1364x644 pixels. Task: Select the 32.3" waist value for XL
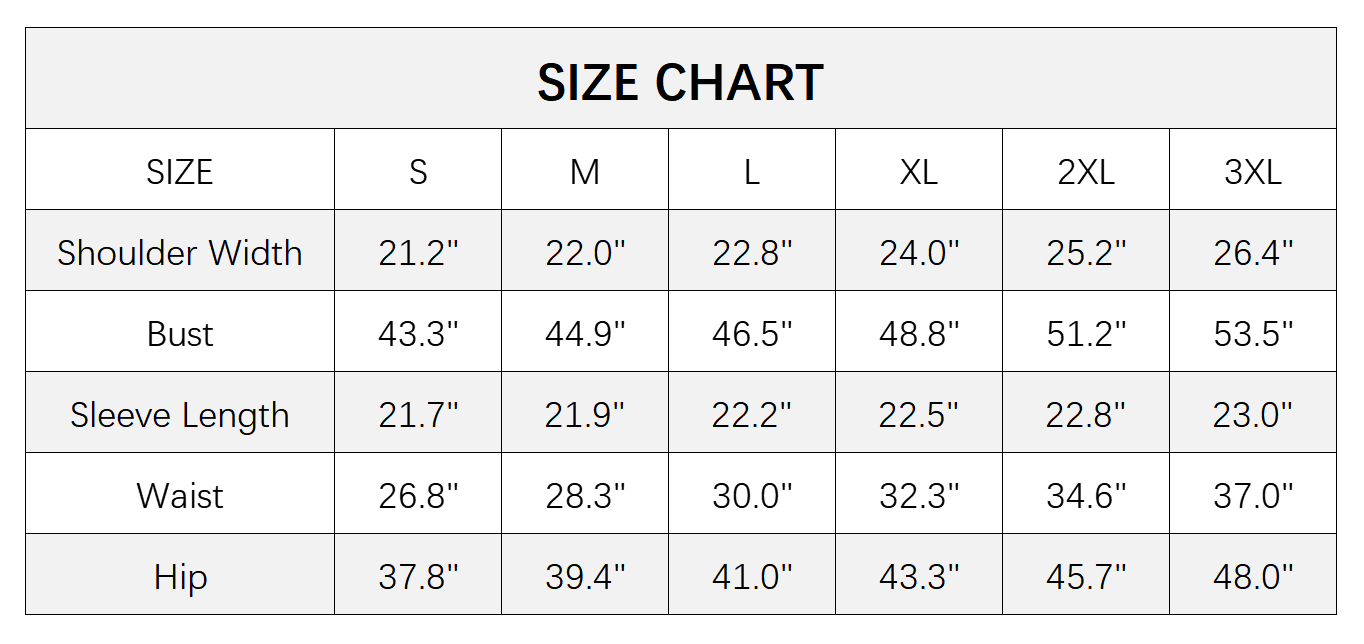[x=918, y=496]
